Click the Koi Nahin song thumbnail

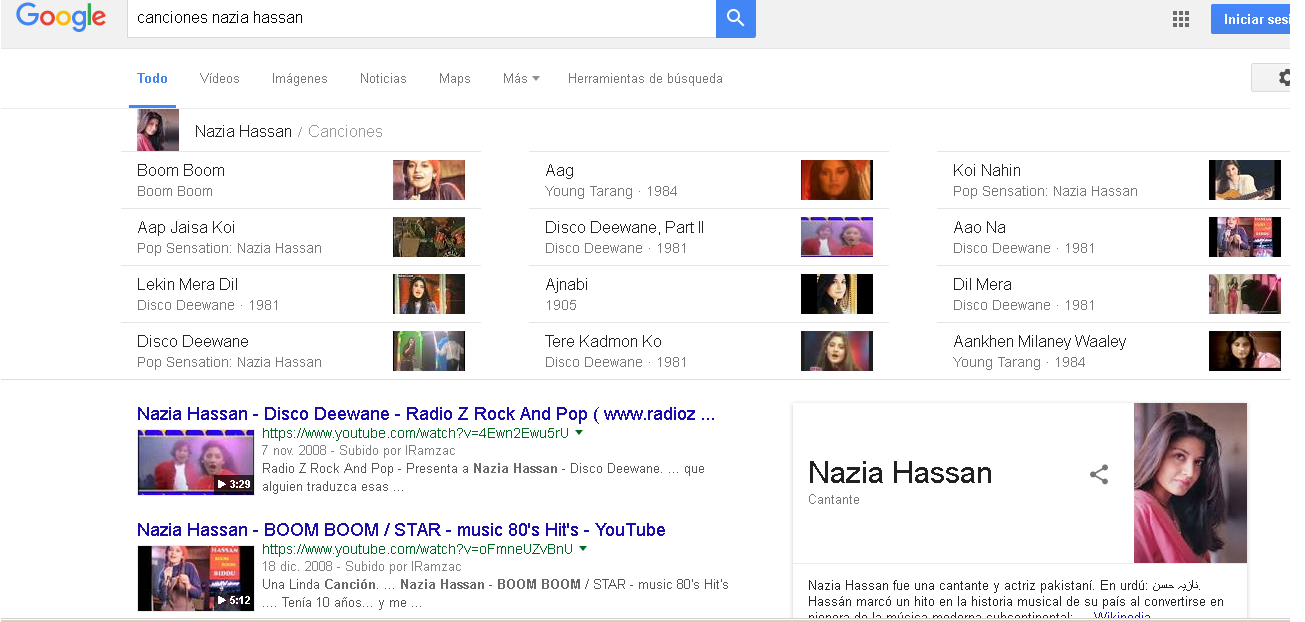[1245, 180]
